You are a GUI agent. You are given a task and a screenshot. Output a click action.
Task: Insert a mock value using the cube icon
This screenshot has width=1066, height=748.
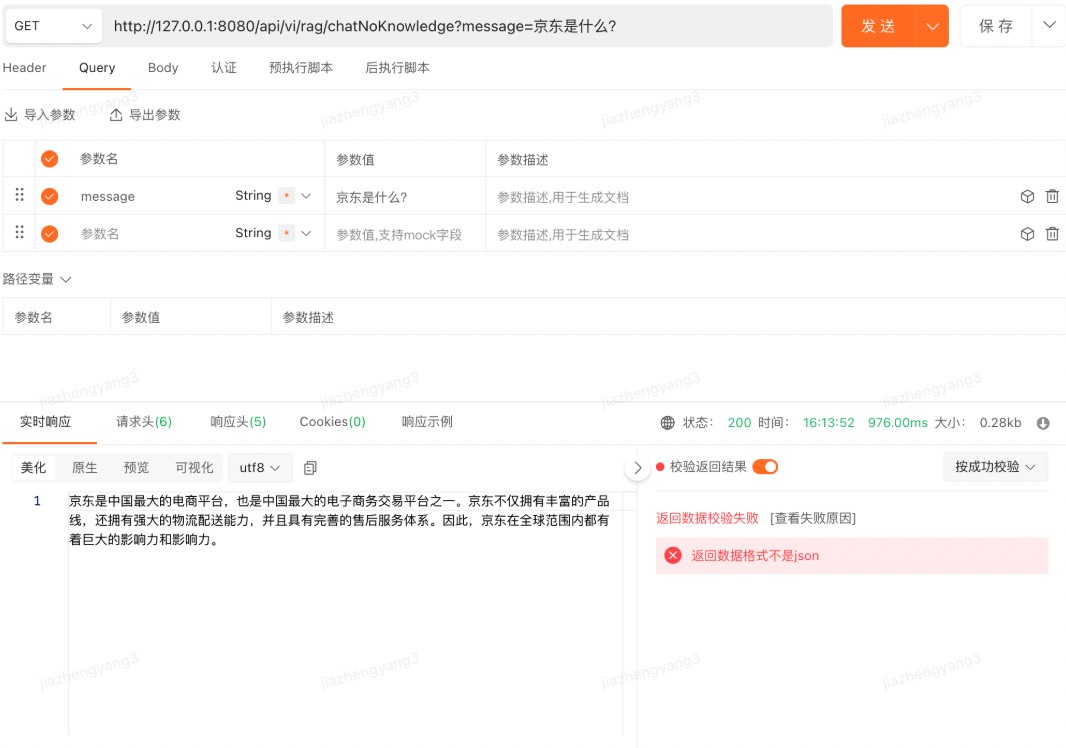pos(1027,196)
